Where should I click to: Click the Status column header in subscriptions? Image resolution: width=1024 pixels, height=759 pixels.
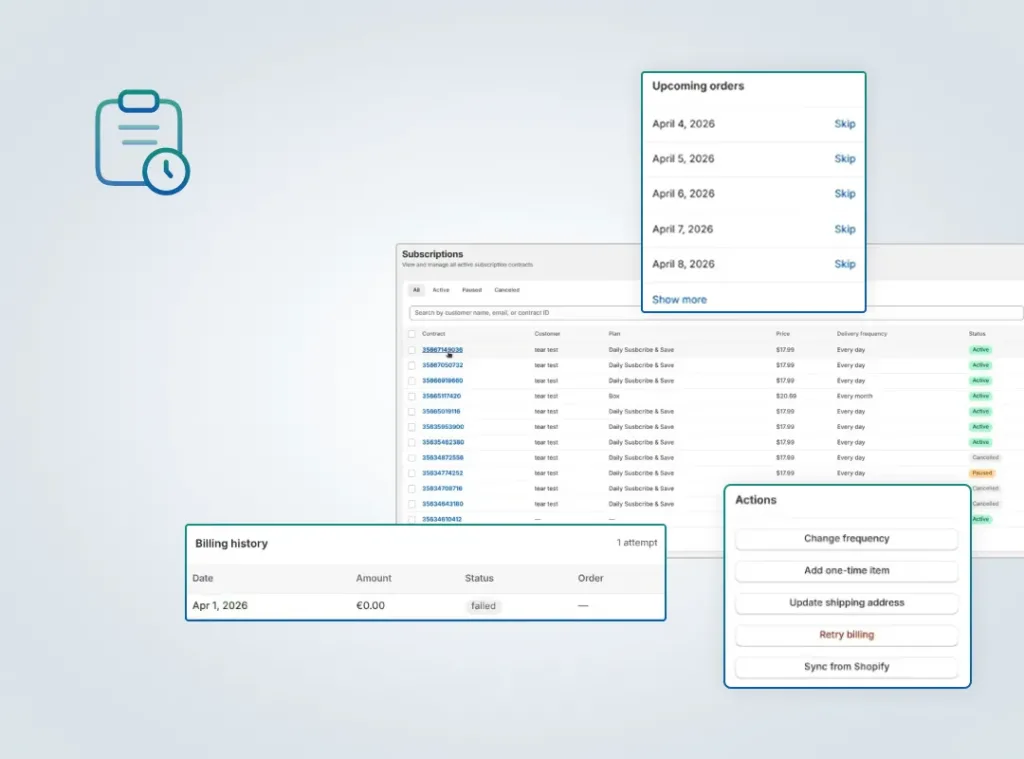977,334
